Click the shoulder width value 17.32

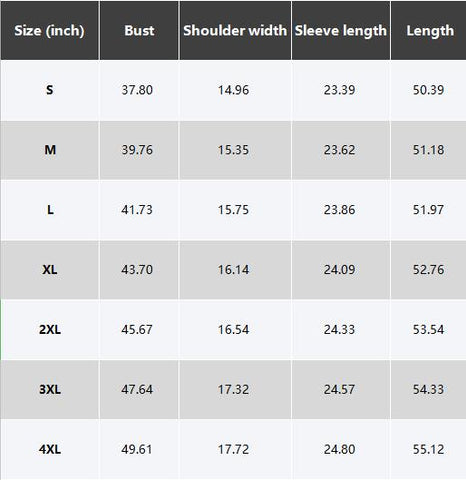tap(233, 389)
